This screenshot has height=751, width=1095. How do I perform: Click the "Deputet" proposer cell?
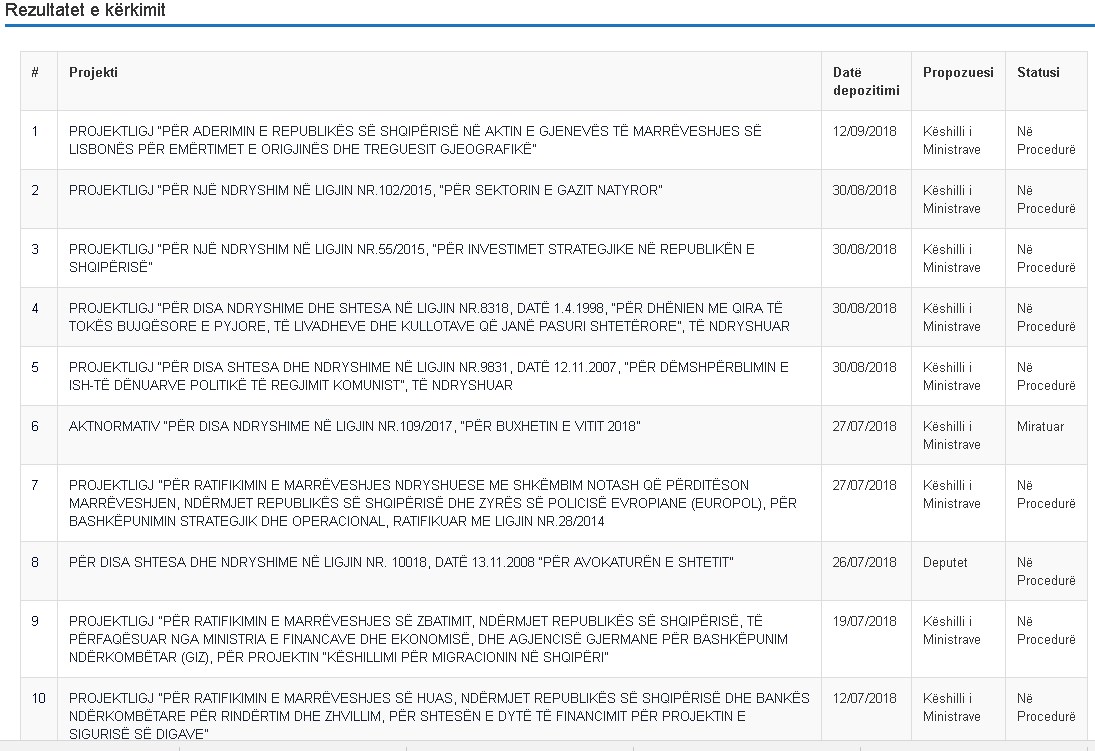pyautogui.click(x=945, y=562)
